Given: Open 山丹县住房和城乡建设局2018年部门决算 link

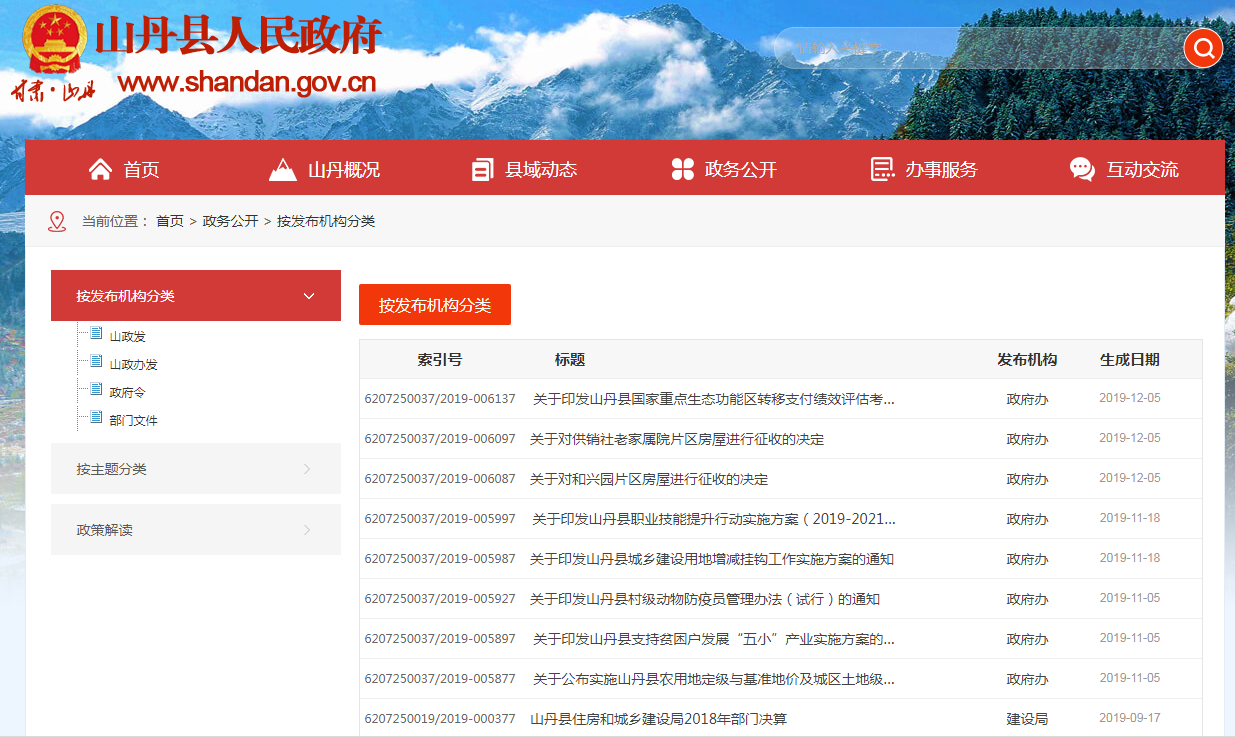Looking at the screenshot, I should 658,719.
